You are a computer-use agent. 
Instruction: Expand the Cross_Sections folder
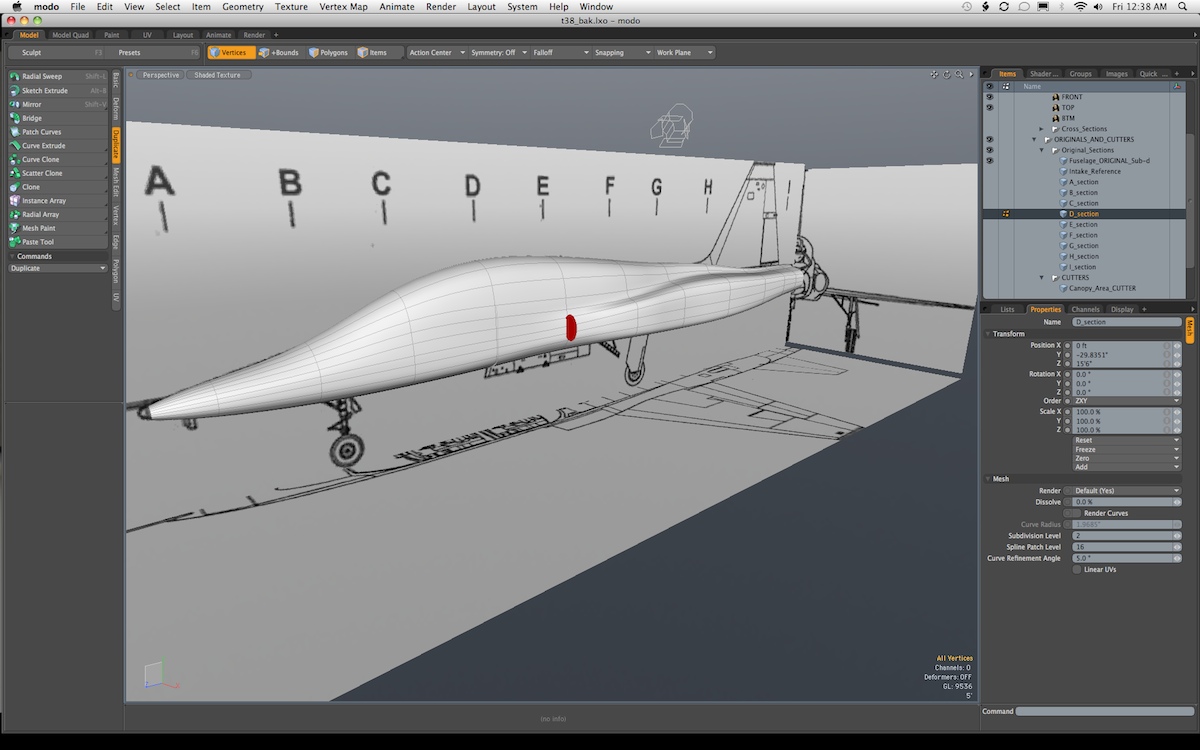[x=1041, y=129]
